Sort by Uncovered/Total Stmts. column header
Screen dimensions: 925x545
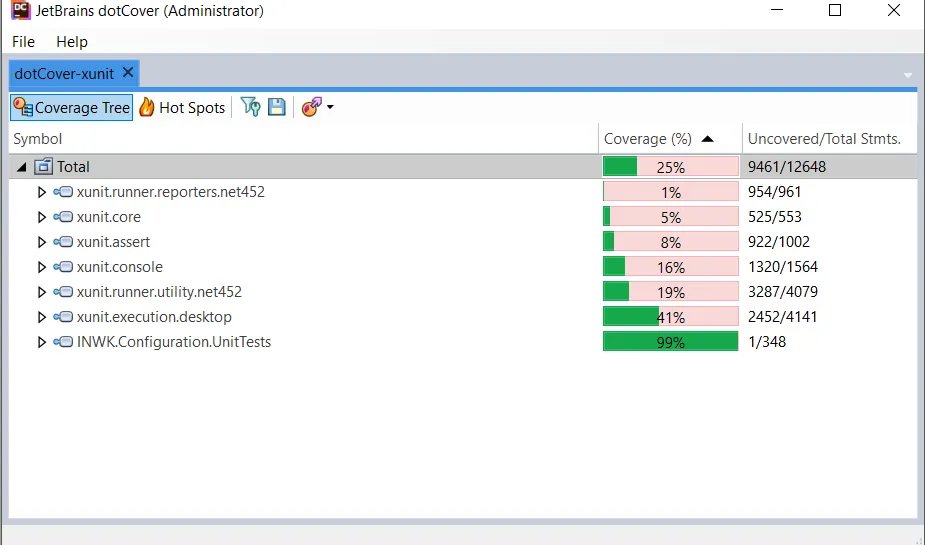pyautogui.click(x=829, y=139)
